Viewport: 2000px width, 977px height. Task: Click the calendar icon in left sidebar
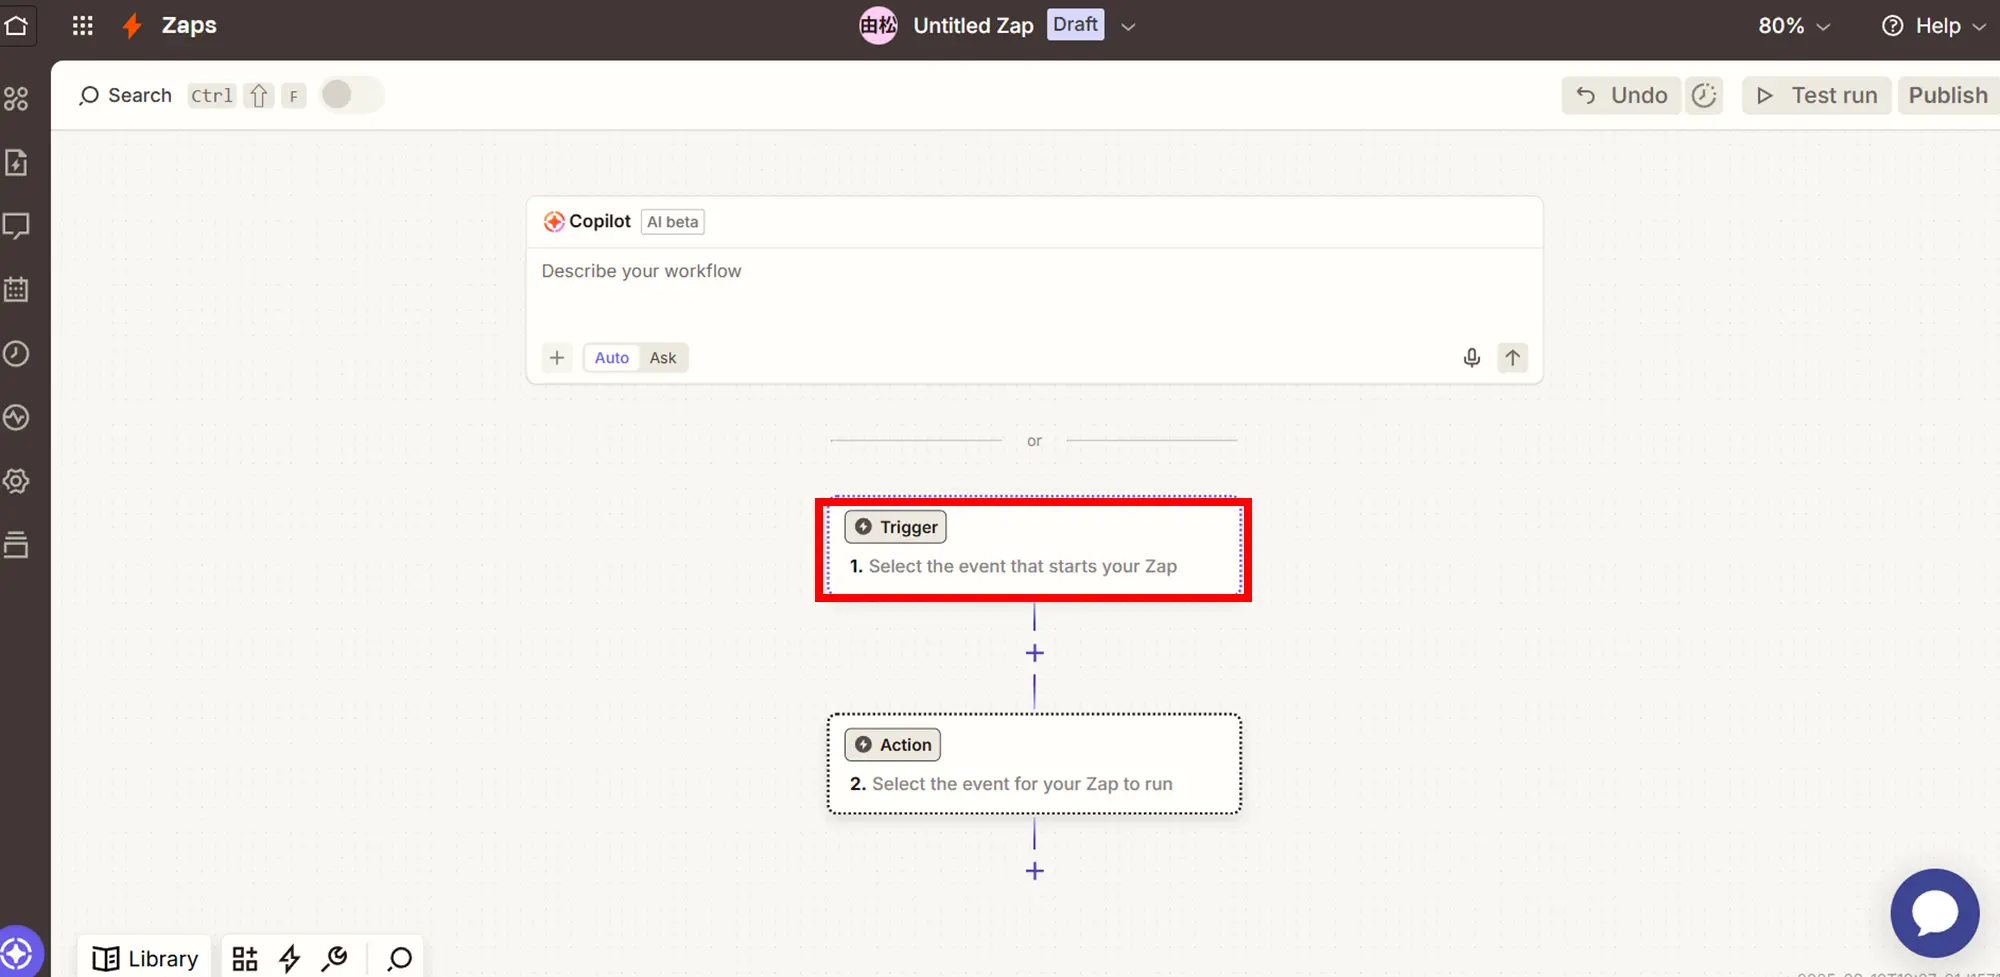[x=17, y=290]
